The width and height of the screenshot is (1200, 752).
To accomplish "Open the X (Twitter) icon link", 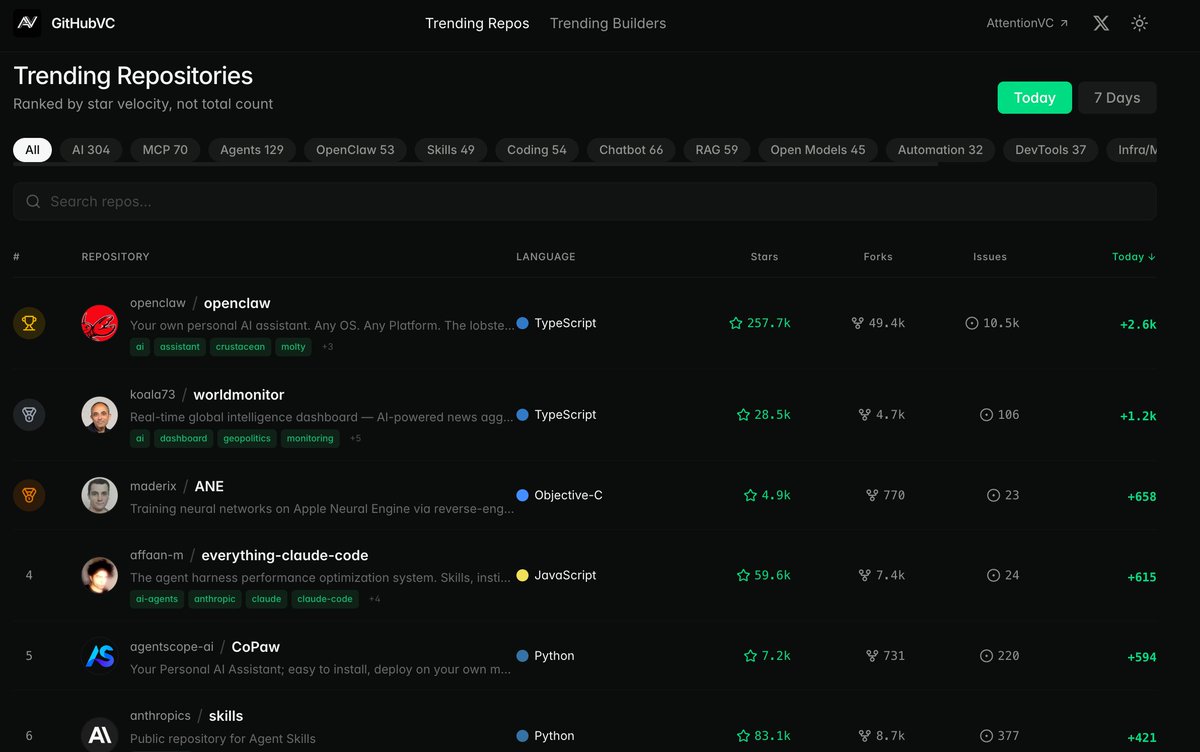I will pyautogui.click(x=1101, y=23).
